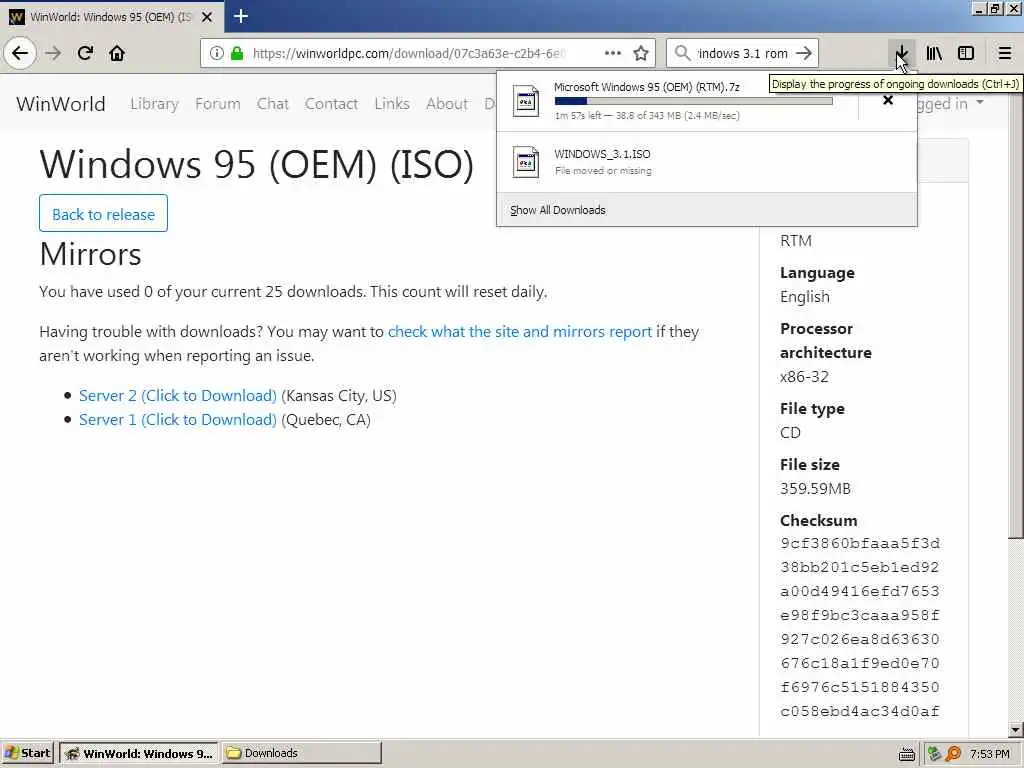The width and height of the screenshot is (1024, 768).
Task: Select the WINDOWS_3.1.ISO download entry
Action: pos(707,162)
